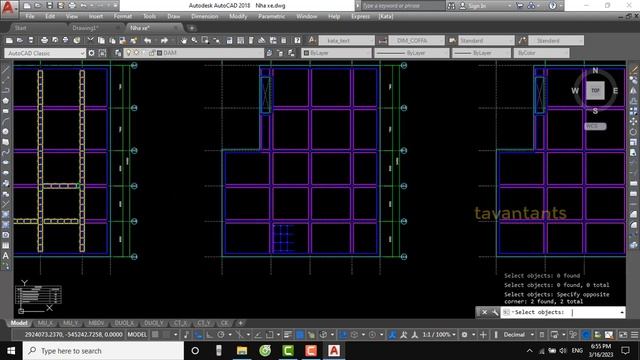Click the Save icon in standard toolbar

[31, 40]
